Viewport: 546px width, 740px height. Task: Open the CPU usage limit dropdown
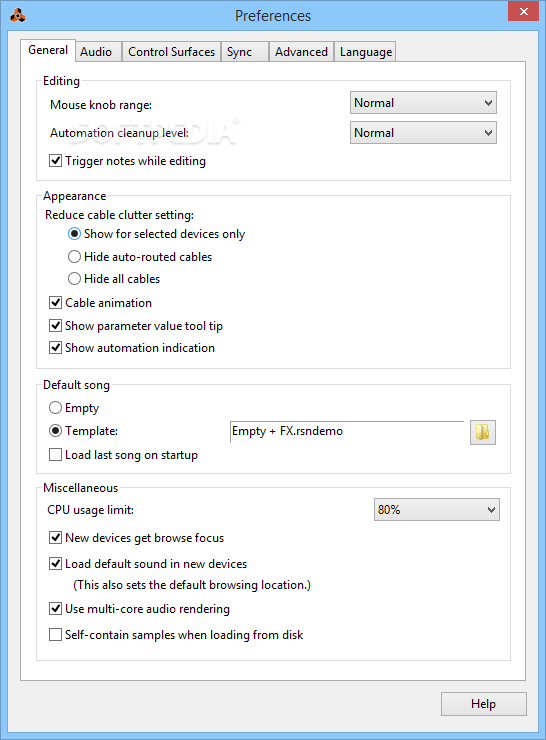[437, 510]
